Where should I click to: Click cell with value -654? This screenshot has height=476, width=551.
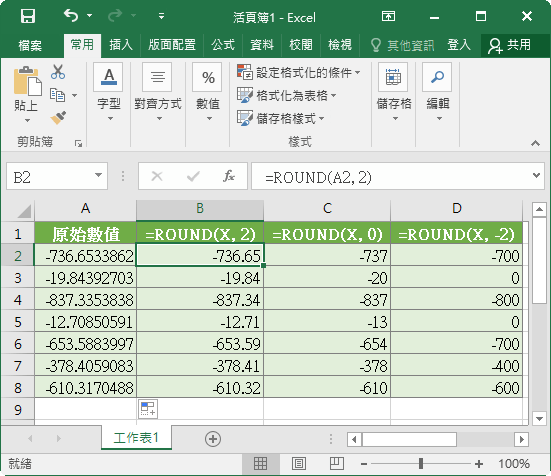[x=327, y=344]
